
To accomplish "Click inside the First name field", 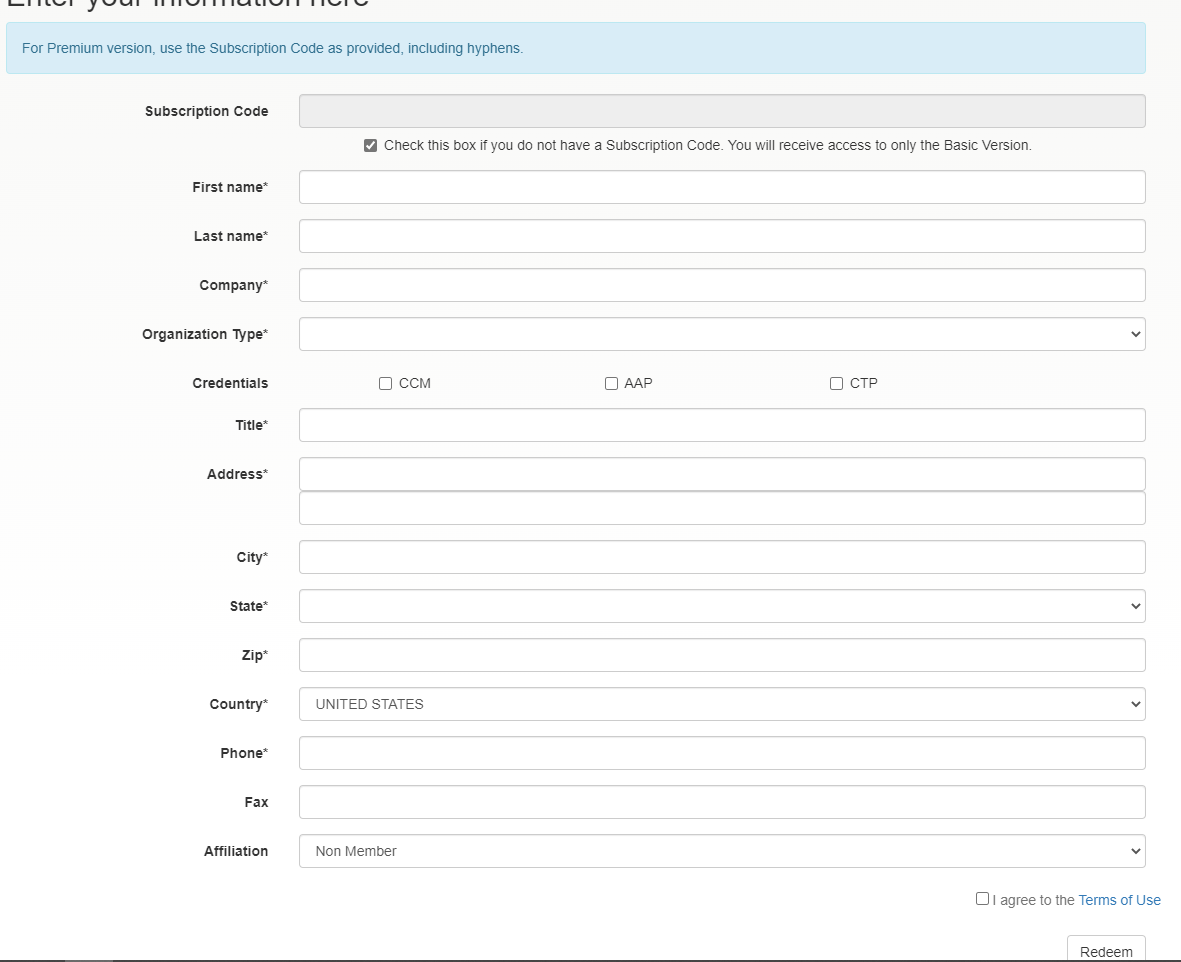I will [x=722, y=186].
